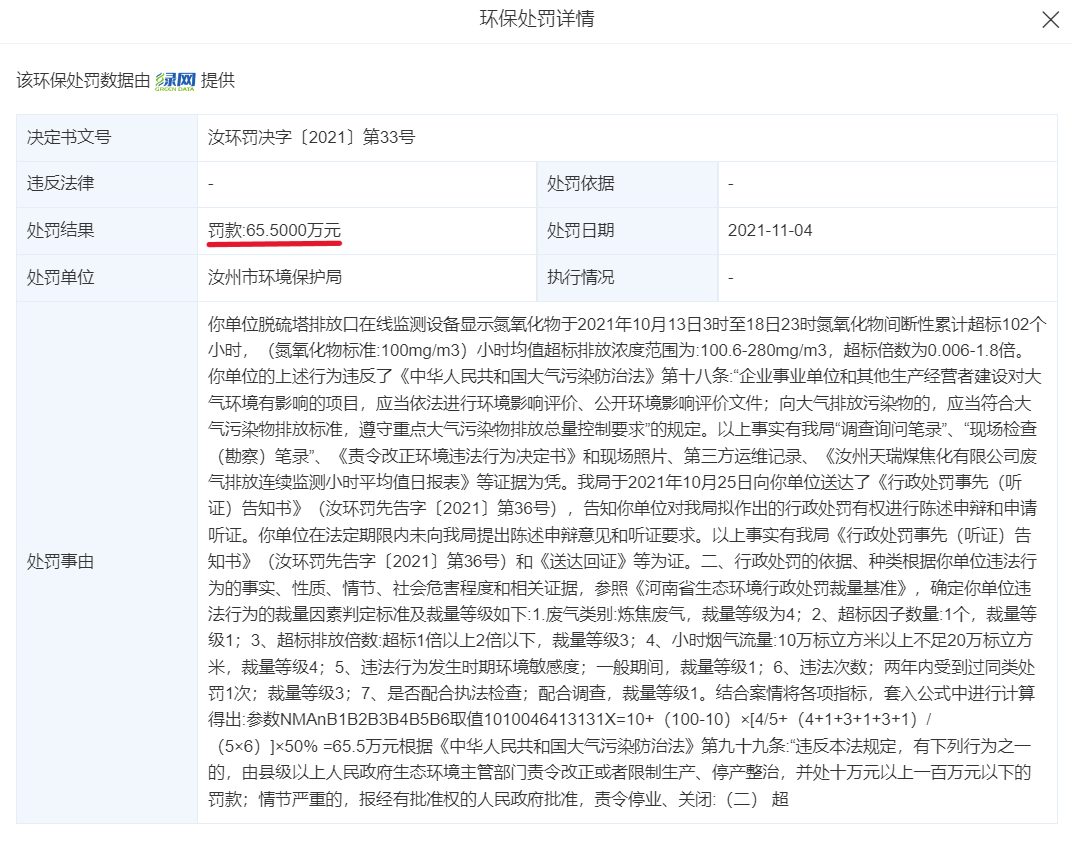Click the dash in the 违反法律 value cell

point(210,184)
